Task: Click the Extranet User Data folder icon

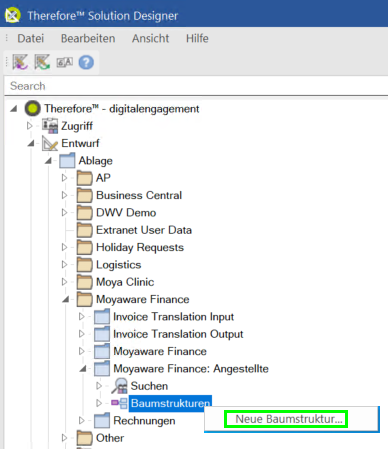Action: coord(85,230)
